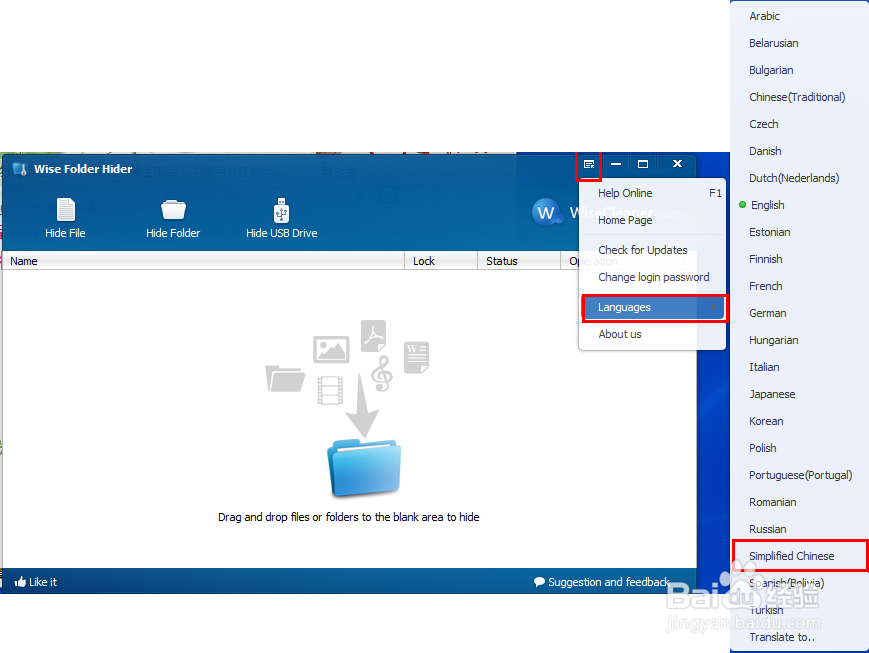Select Chinese(Traditional) language
The image size is (869, 653).
(799, 97)
